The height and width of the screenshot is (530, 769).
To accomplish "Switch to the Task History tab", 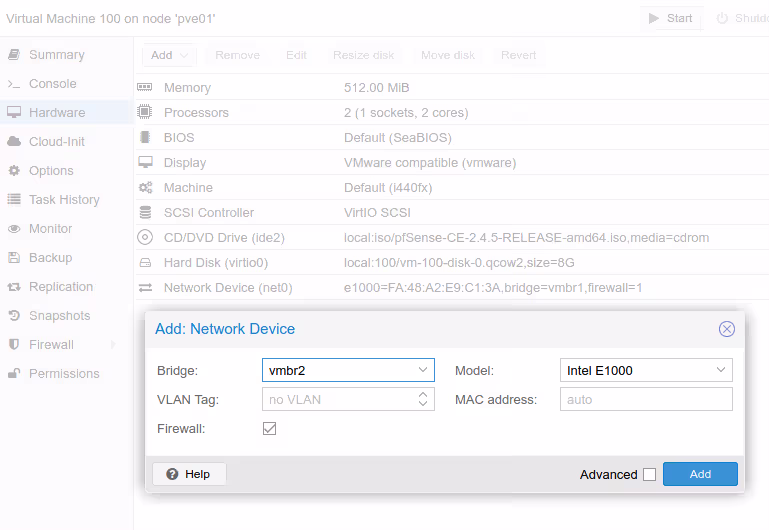I will click(63, 200).
